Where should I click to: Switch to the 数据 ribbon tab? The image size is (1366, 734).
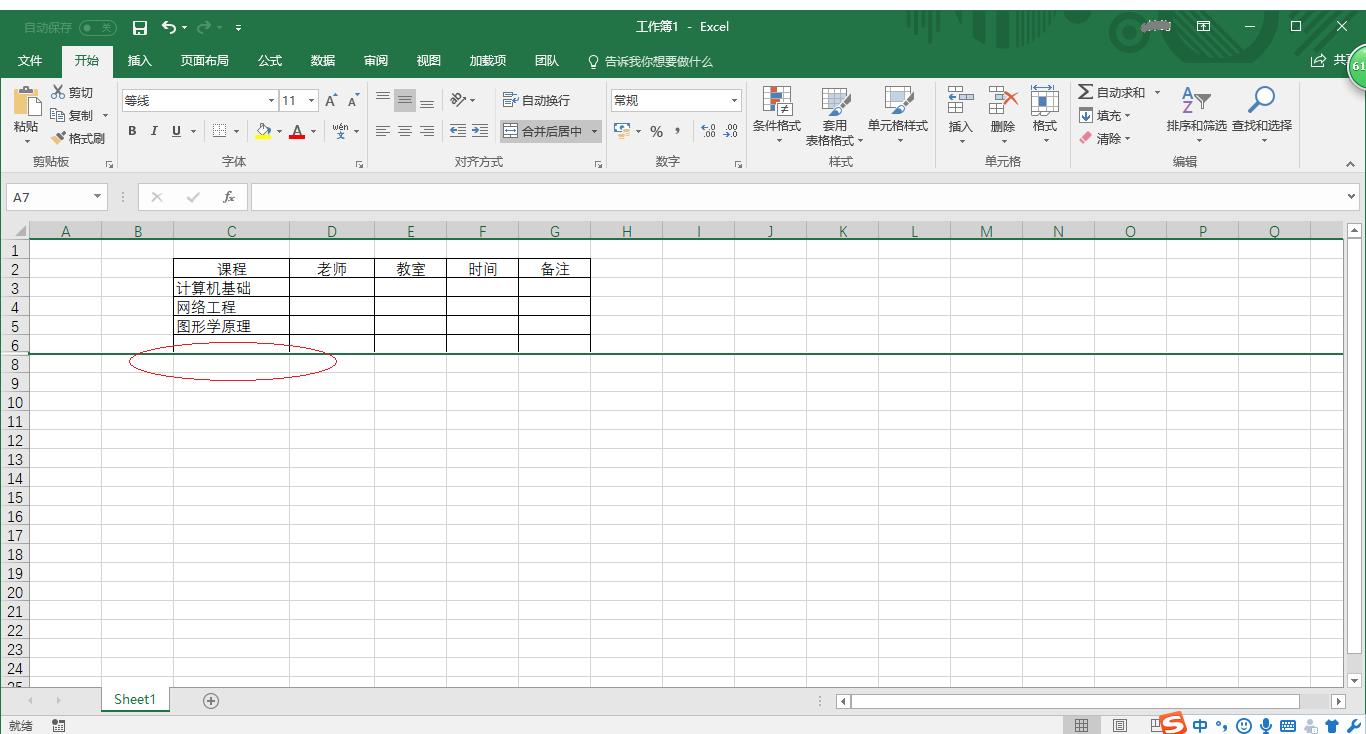322,60
